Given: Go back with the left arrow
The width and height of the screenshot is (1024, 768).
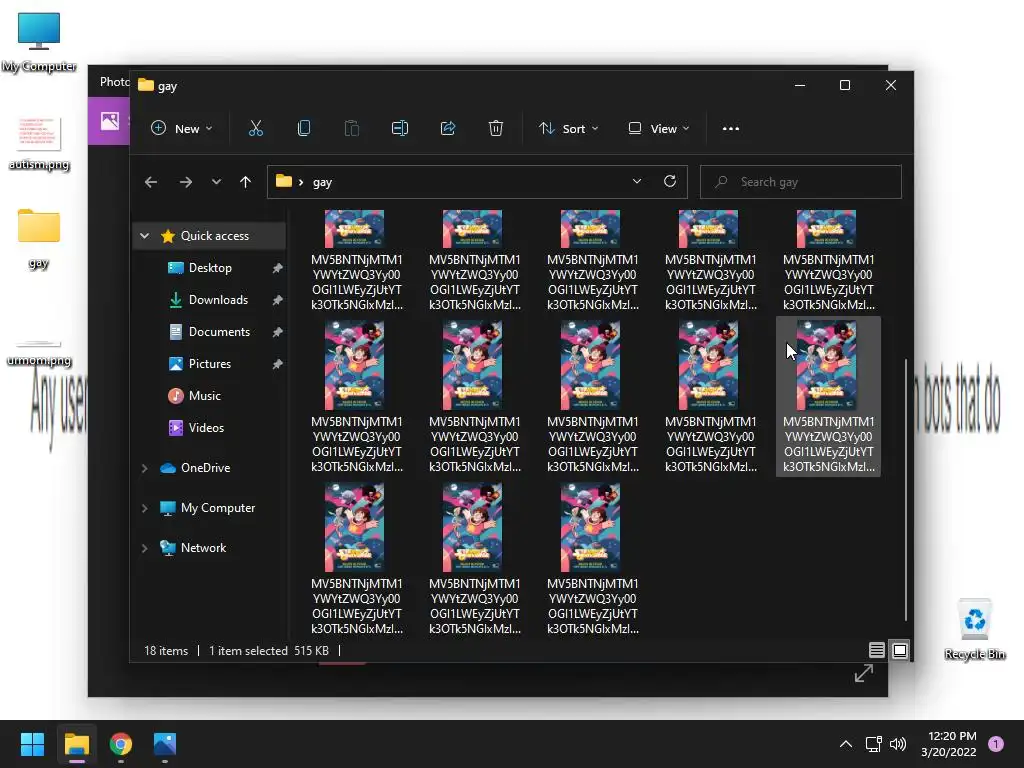Looking at the screenshot, I should tap(151, 182).
